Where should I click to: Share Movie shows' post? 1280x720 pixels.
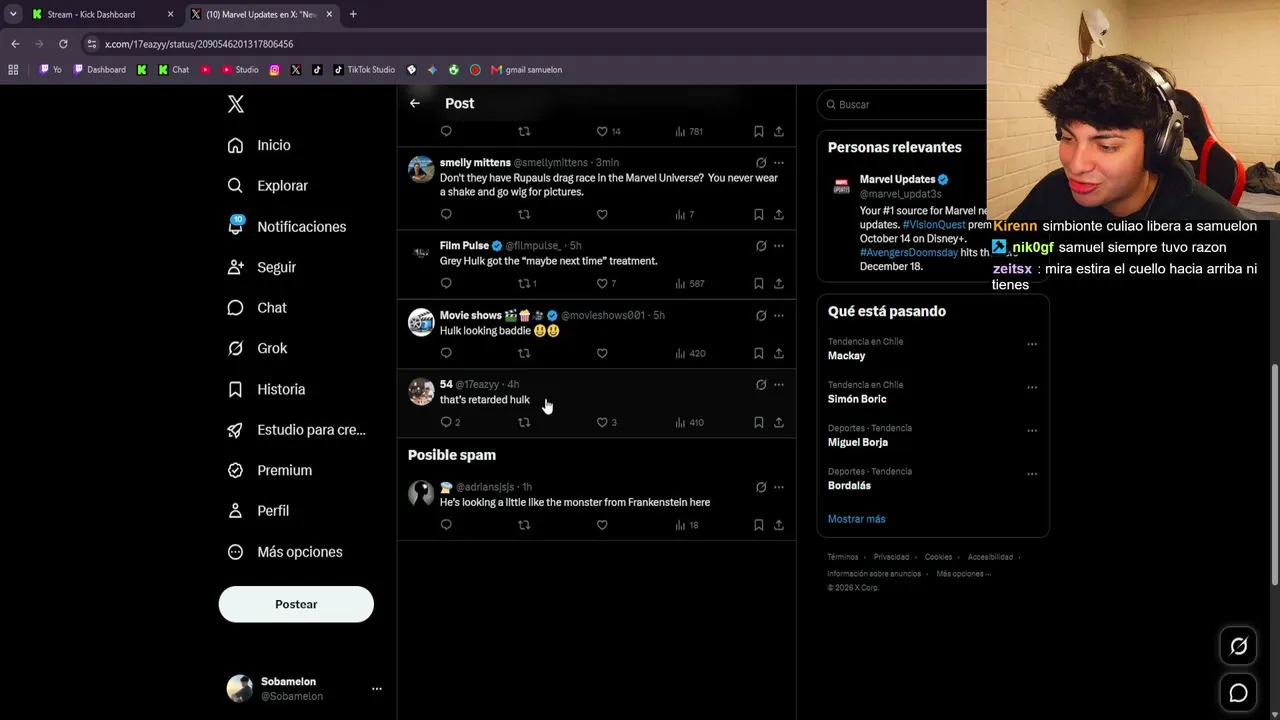779,353
